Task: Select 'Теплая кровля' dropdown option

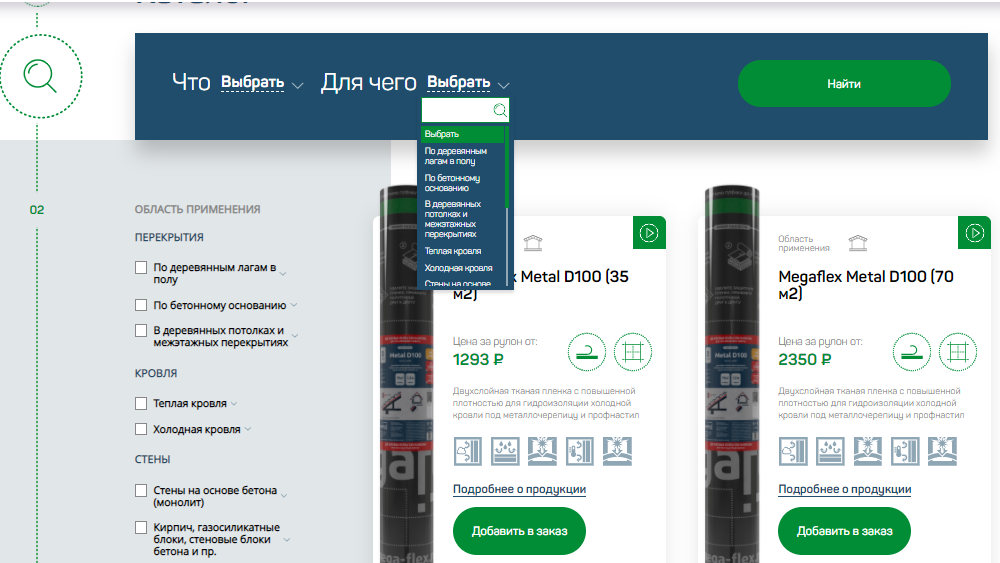Action: click(462, 251)
